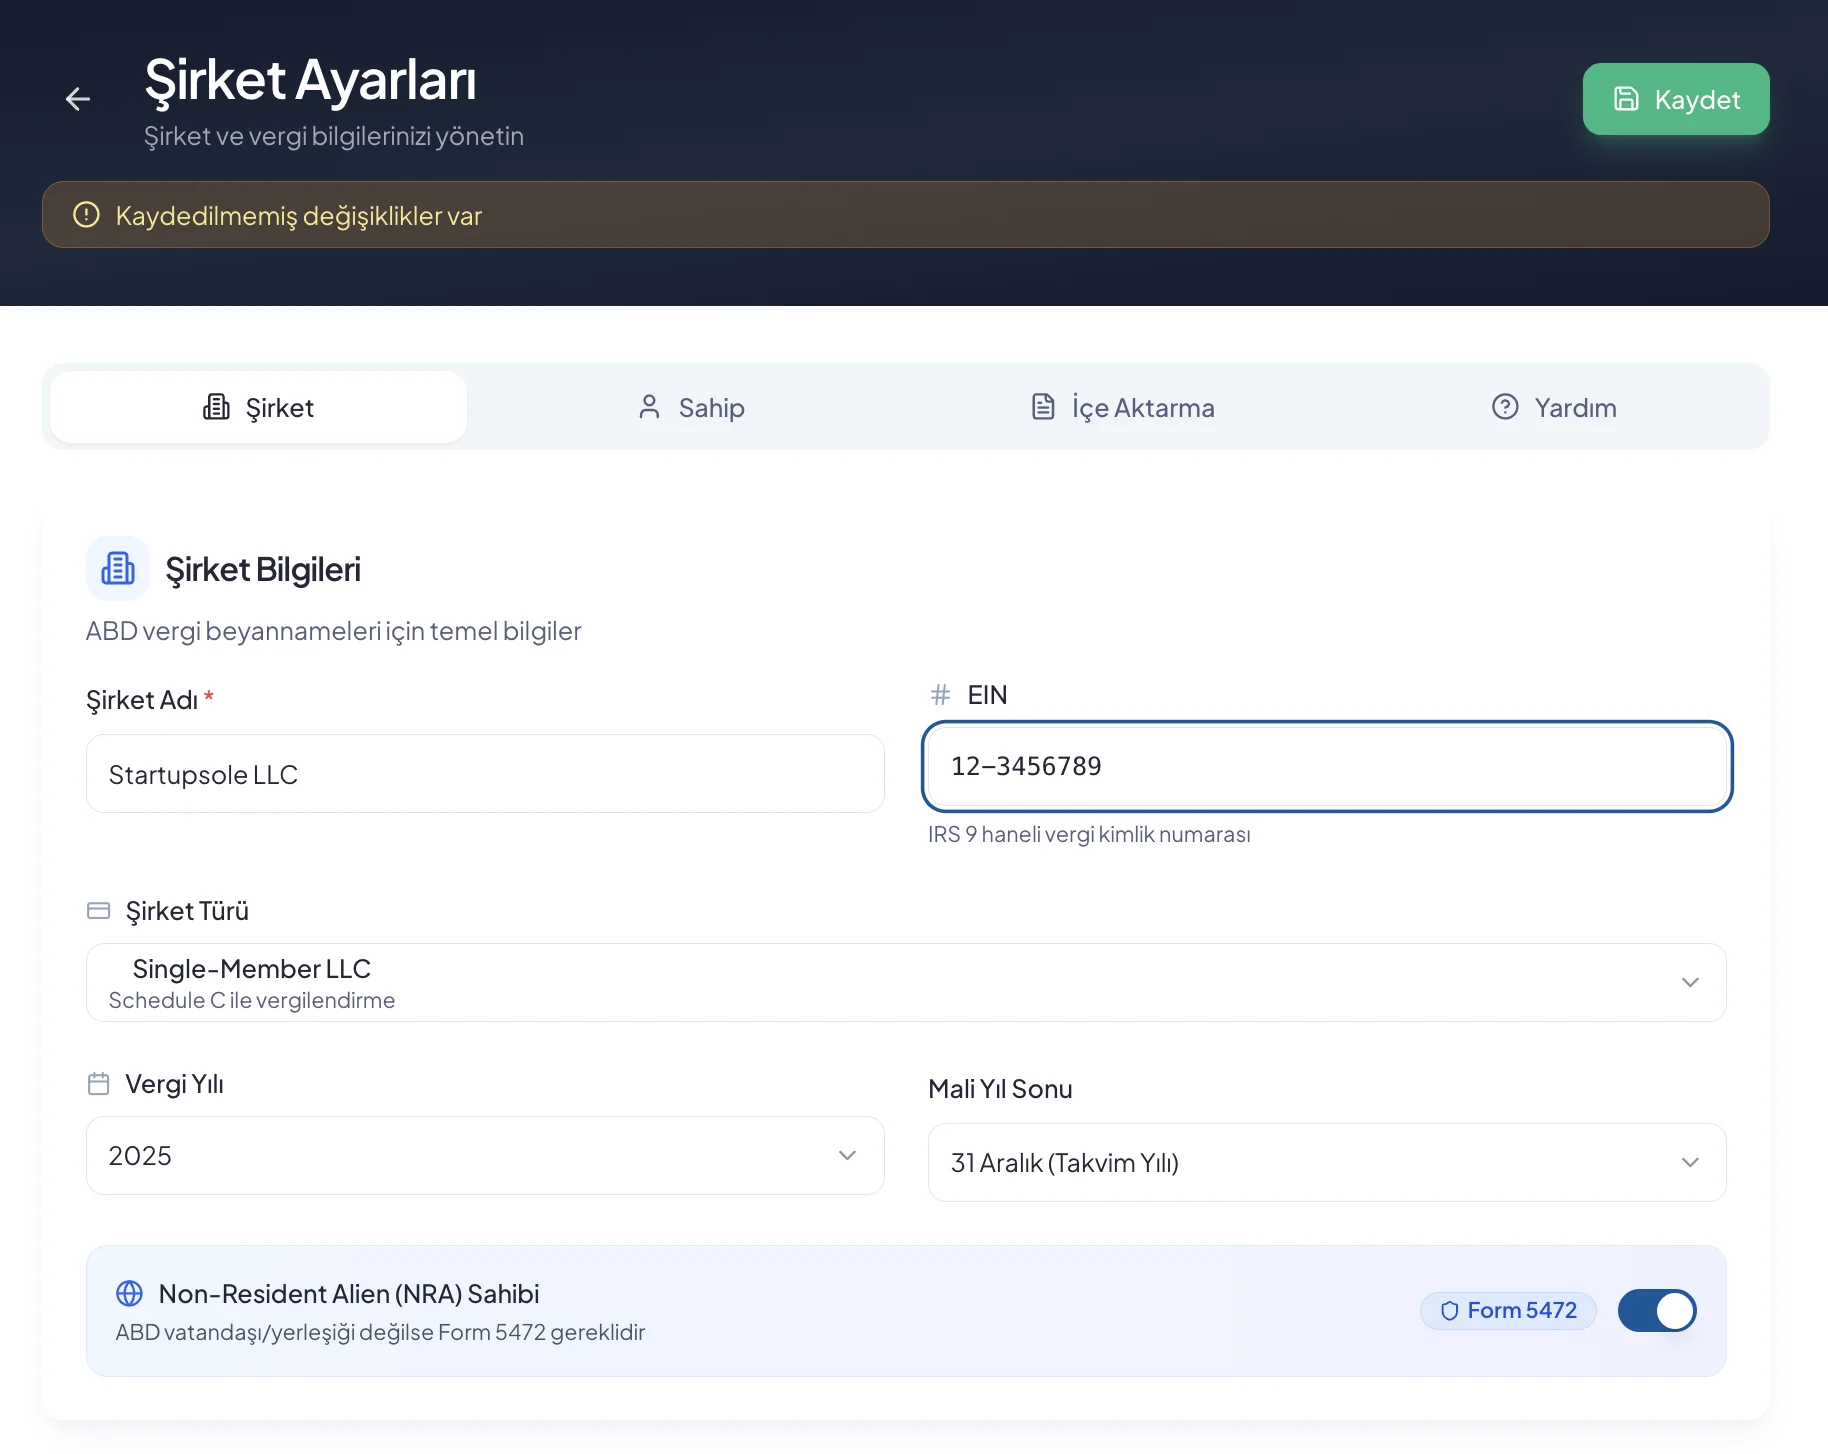Click the card icon beside Şirket Türü
This screenshot has width=1828, height=1454.
[x=99, y=911]
